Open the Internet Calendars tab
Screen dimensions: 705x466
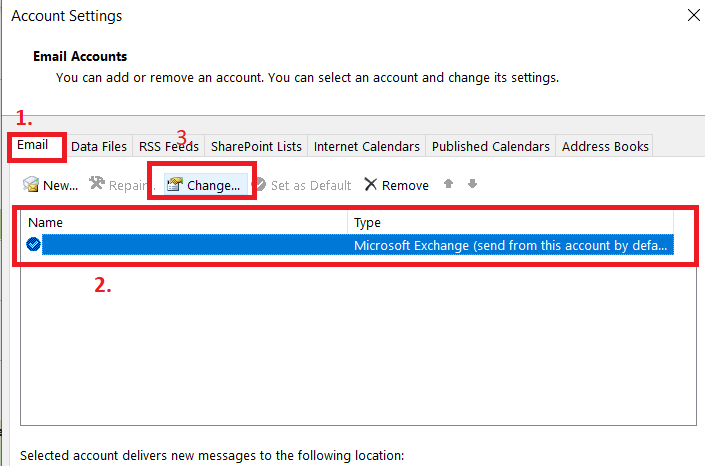366,147
